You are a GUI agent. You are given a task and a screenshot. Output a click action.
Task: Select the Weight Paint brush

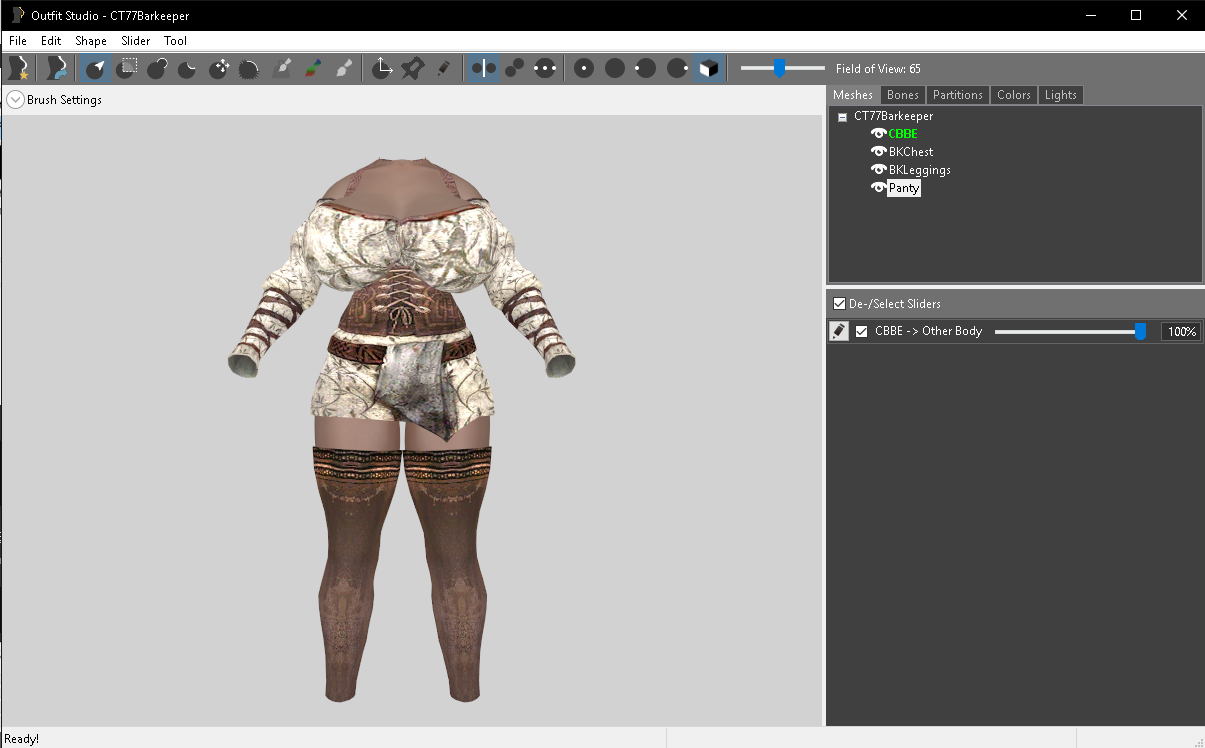tap(282, 68)
